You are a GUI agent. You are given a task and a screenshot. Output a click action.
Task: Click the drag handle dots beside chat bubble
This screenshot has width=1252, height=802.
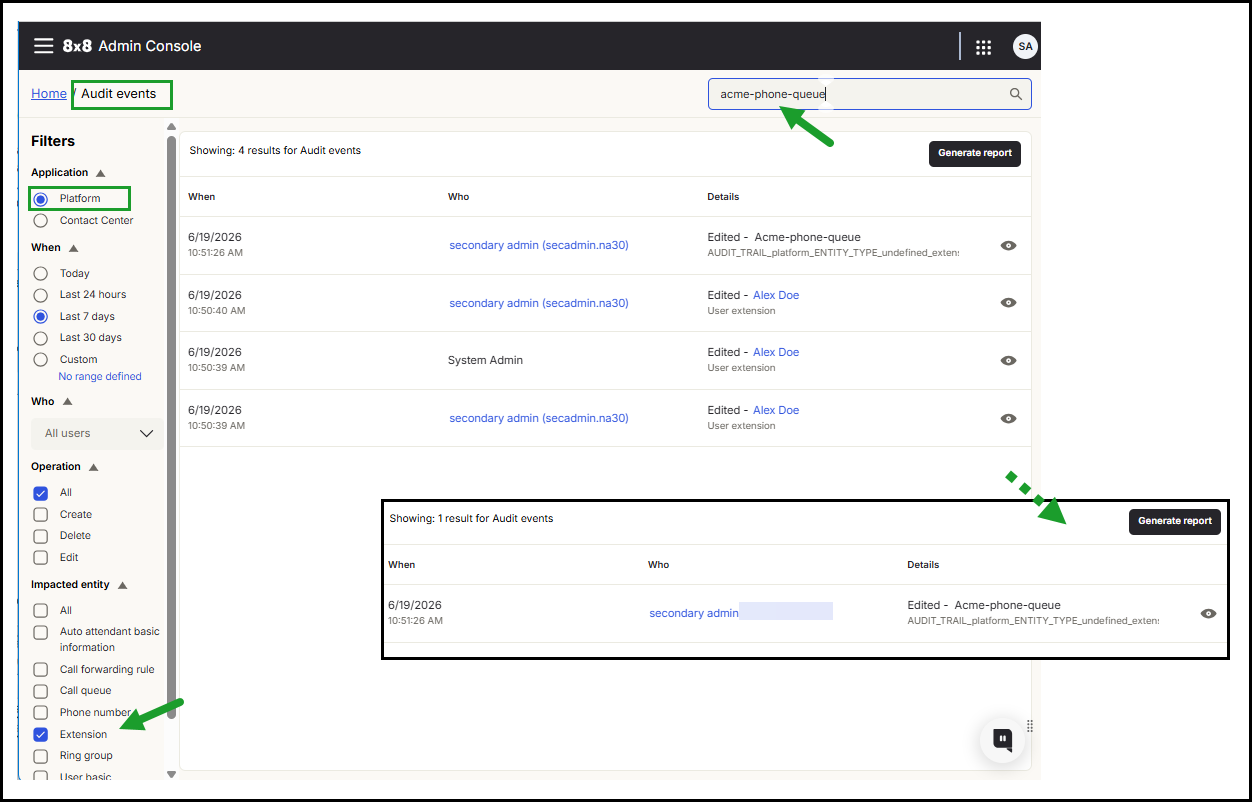pyautogui.click(x=1030, y=726)
